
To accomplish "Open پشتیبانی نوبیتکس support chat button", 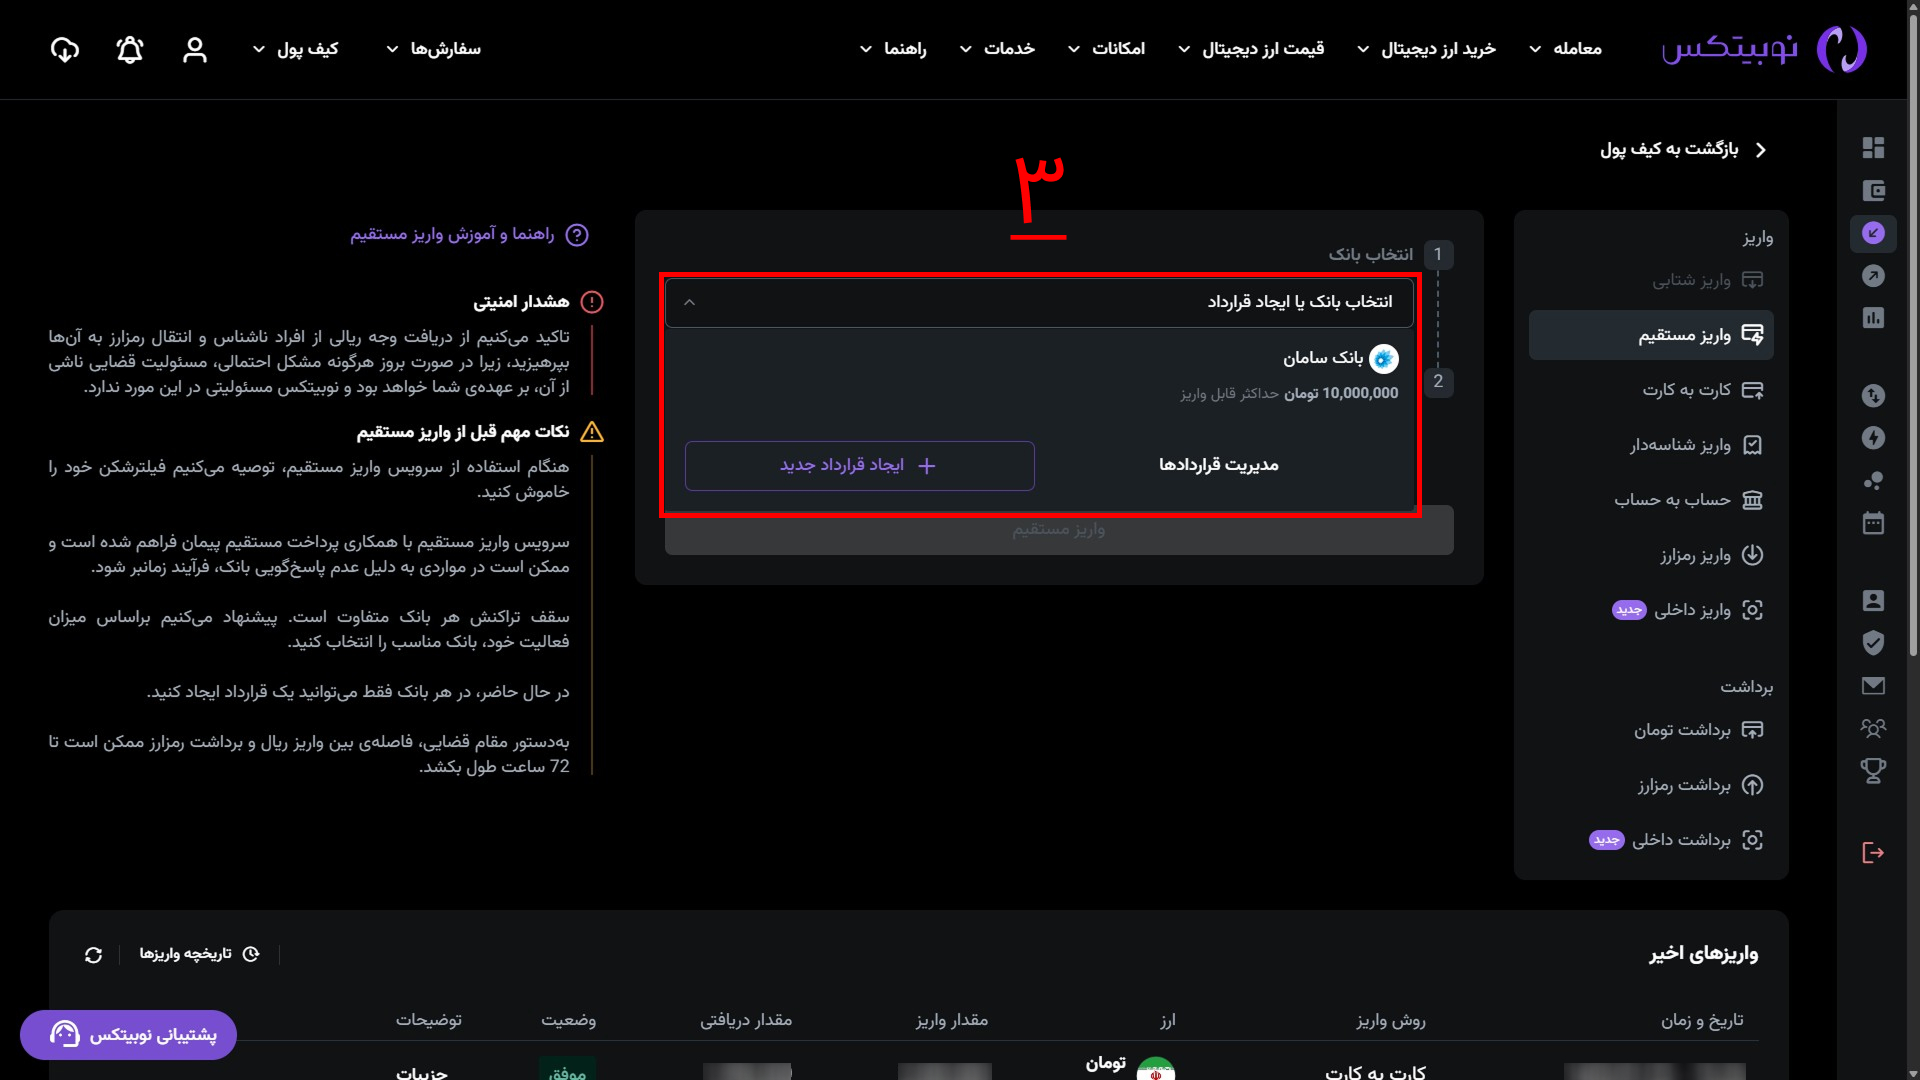I will (x=128, y=1035).
